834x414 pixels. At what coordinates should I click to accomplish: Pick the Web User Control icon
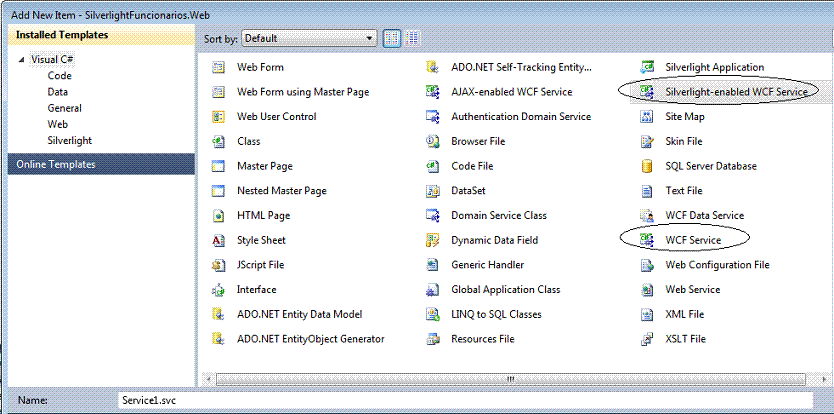(x=218, y=117)
